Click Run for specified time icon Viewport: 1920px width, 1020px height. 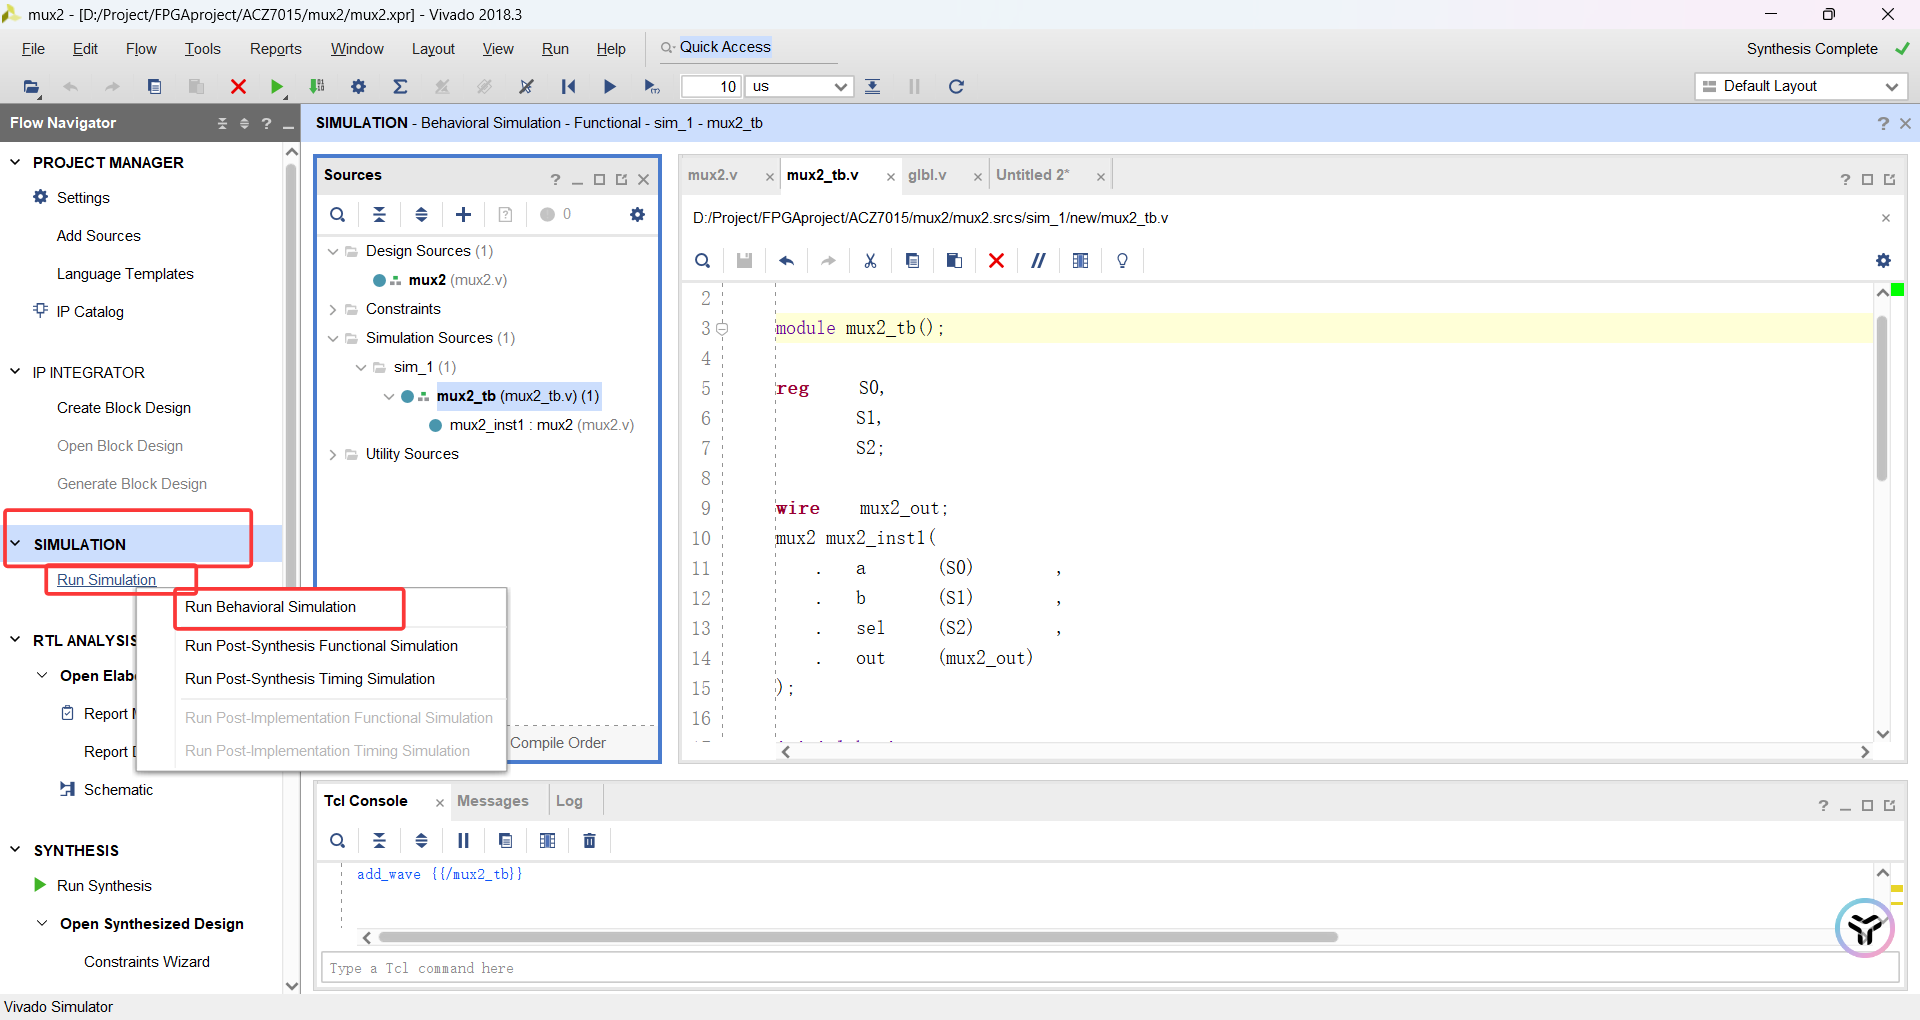click(651, 87)
